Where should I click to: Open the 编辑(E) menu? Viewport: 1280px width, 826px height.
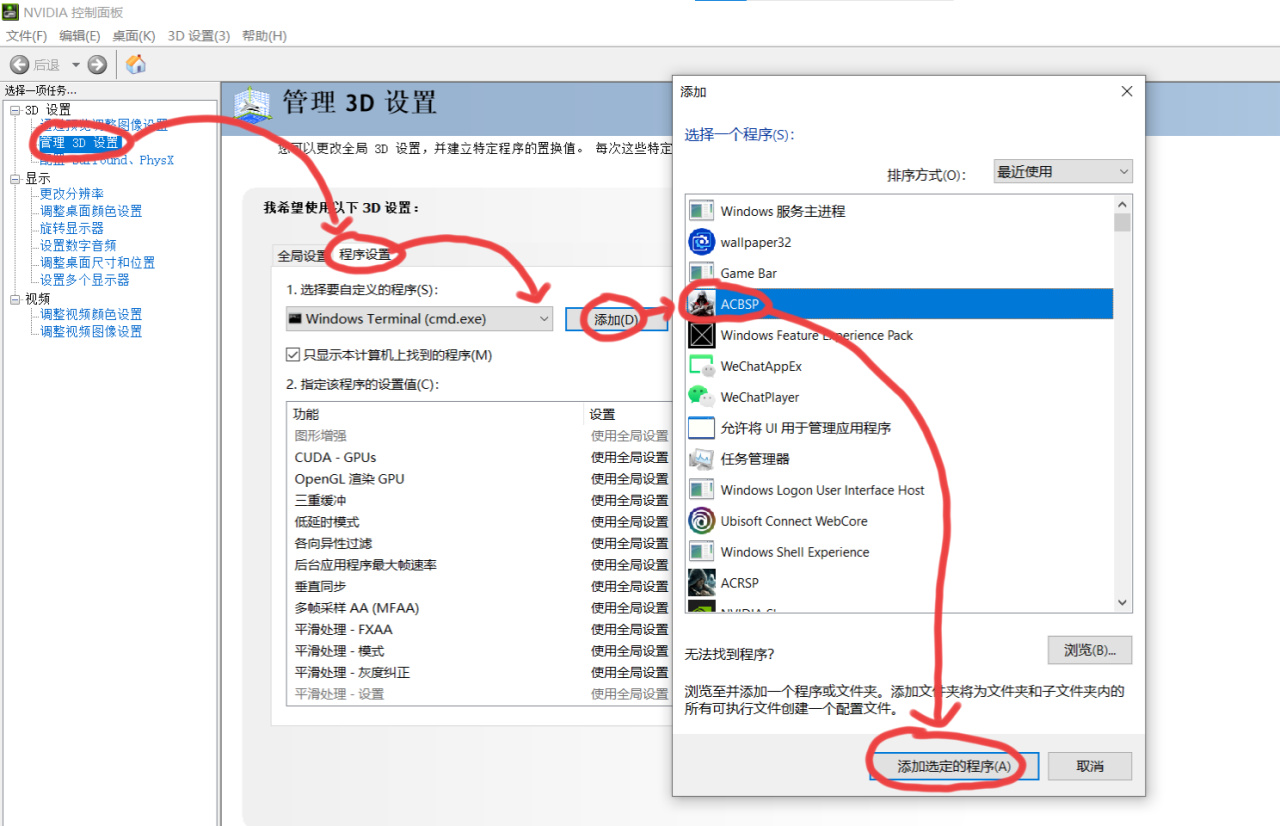coord(80,36)
